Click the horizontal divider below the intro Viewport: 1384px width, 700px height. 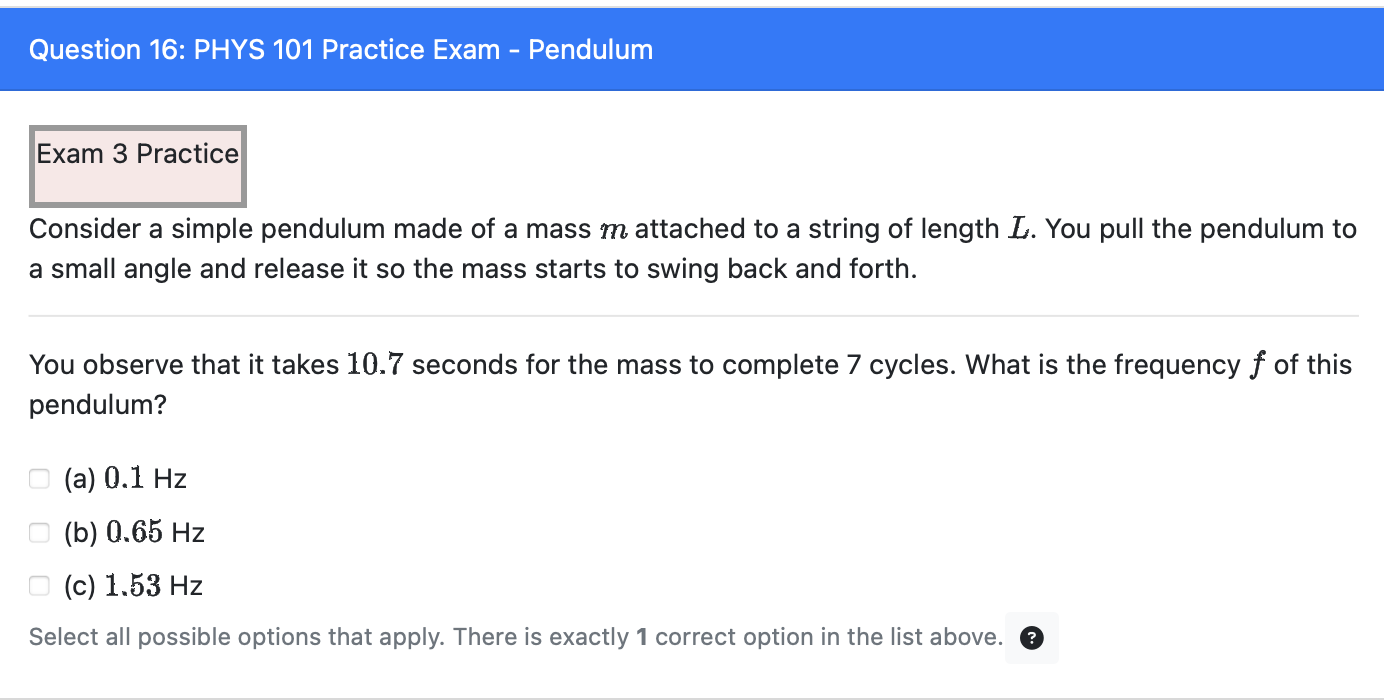click(692, 313)
